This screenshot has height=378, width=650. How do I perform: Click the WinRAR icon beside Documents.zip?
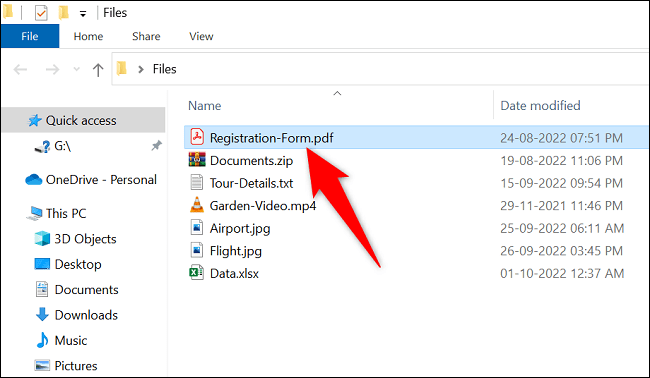click(x=197, y=160)
